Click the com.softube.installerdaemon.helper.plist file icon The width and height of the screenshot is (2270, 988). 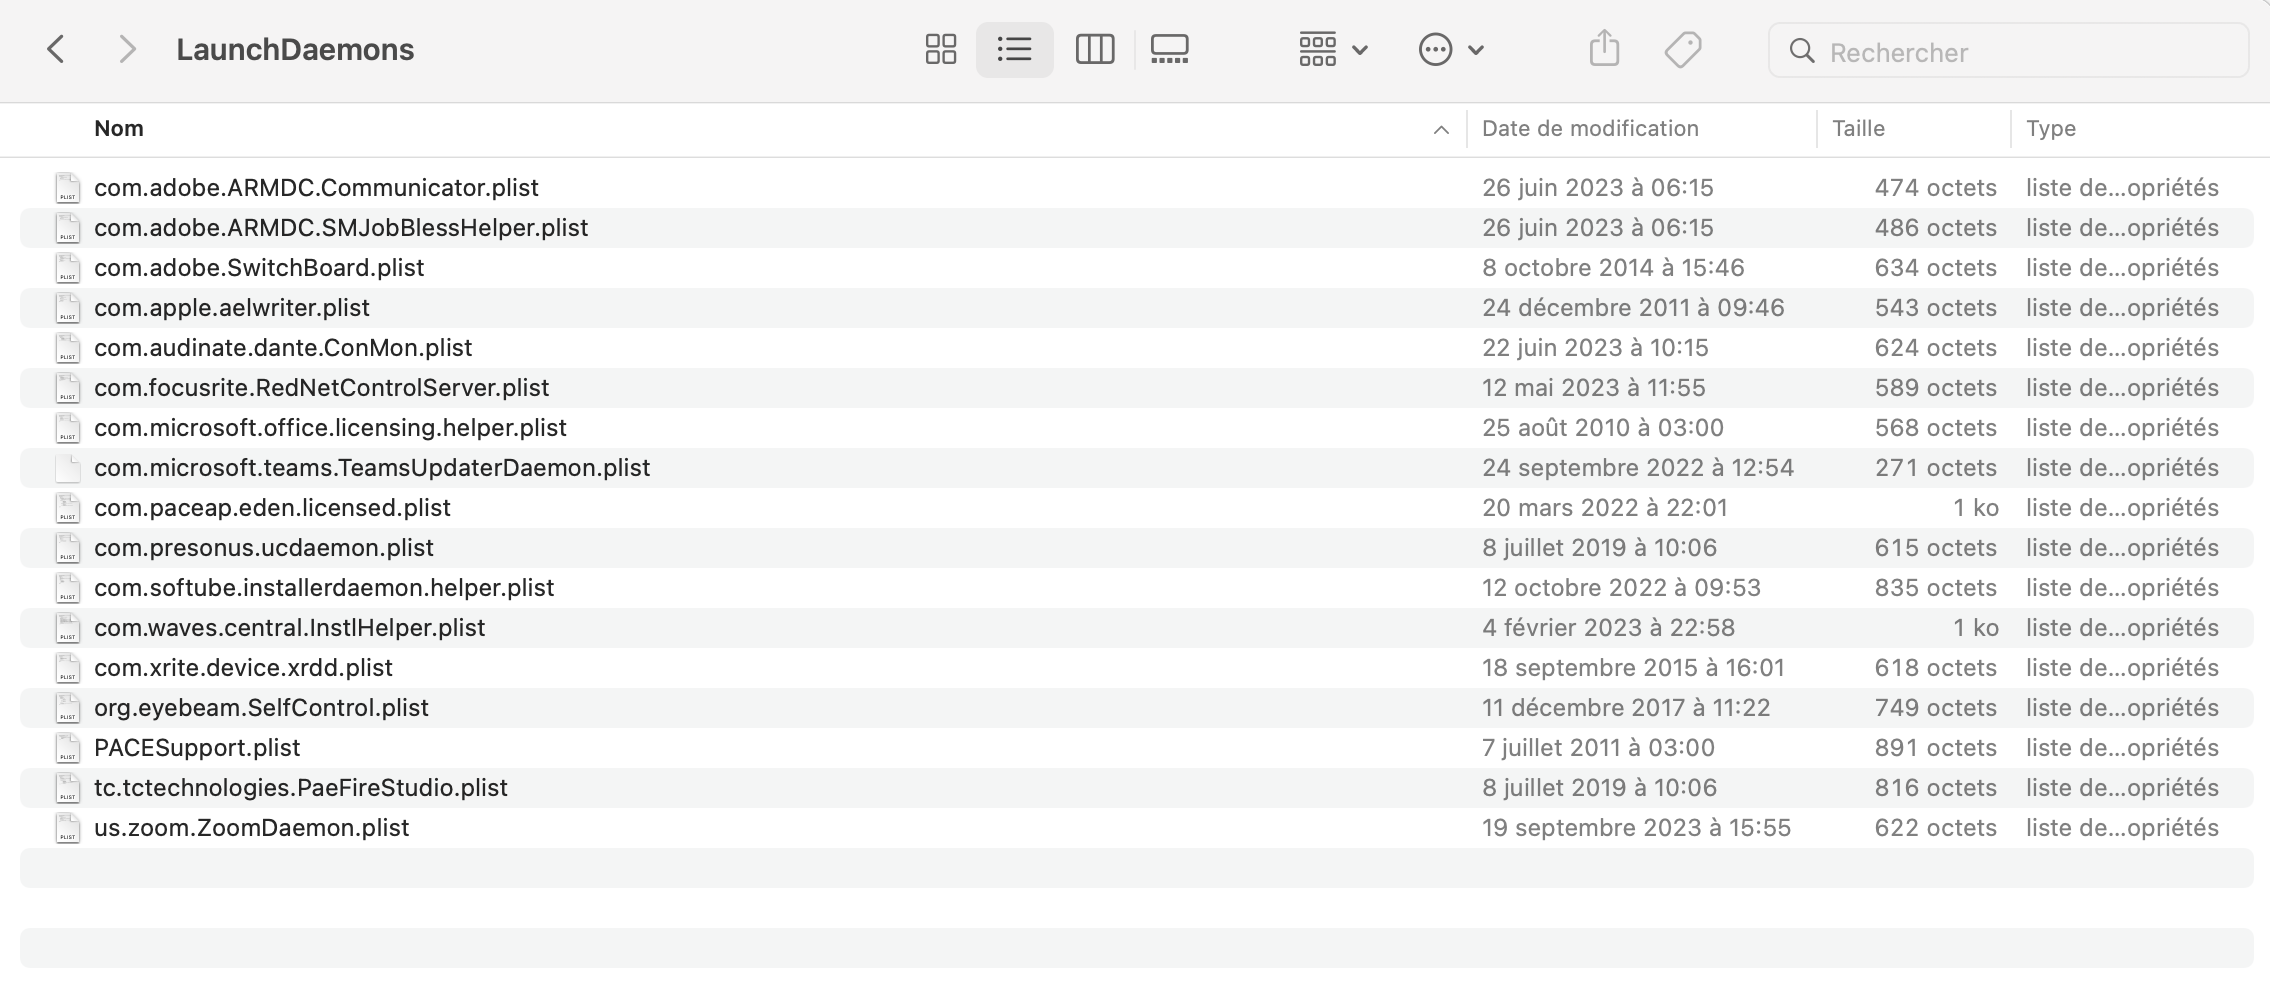[68, 587]
